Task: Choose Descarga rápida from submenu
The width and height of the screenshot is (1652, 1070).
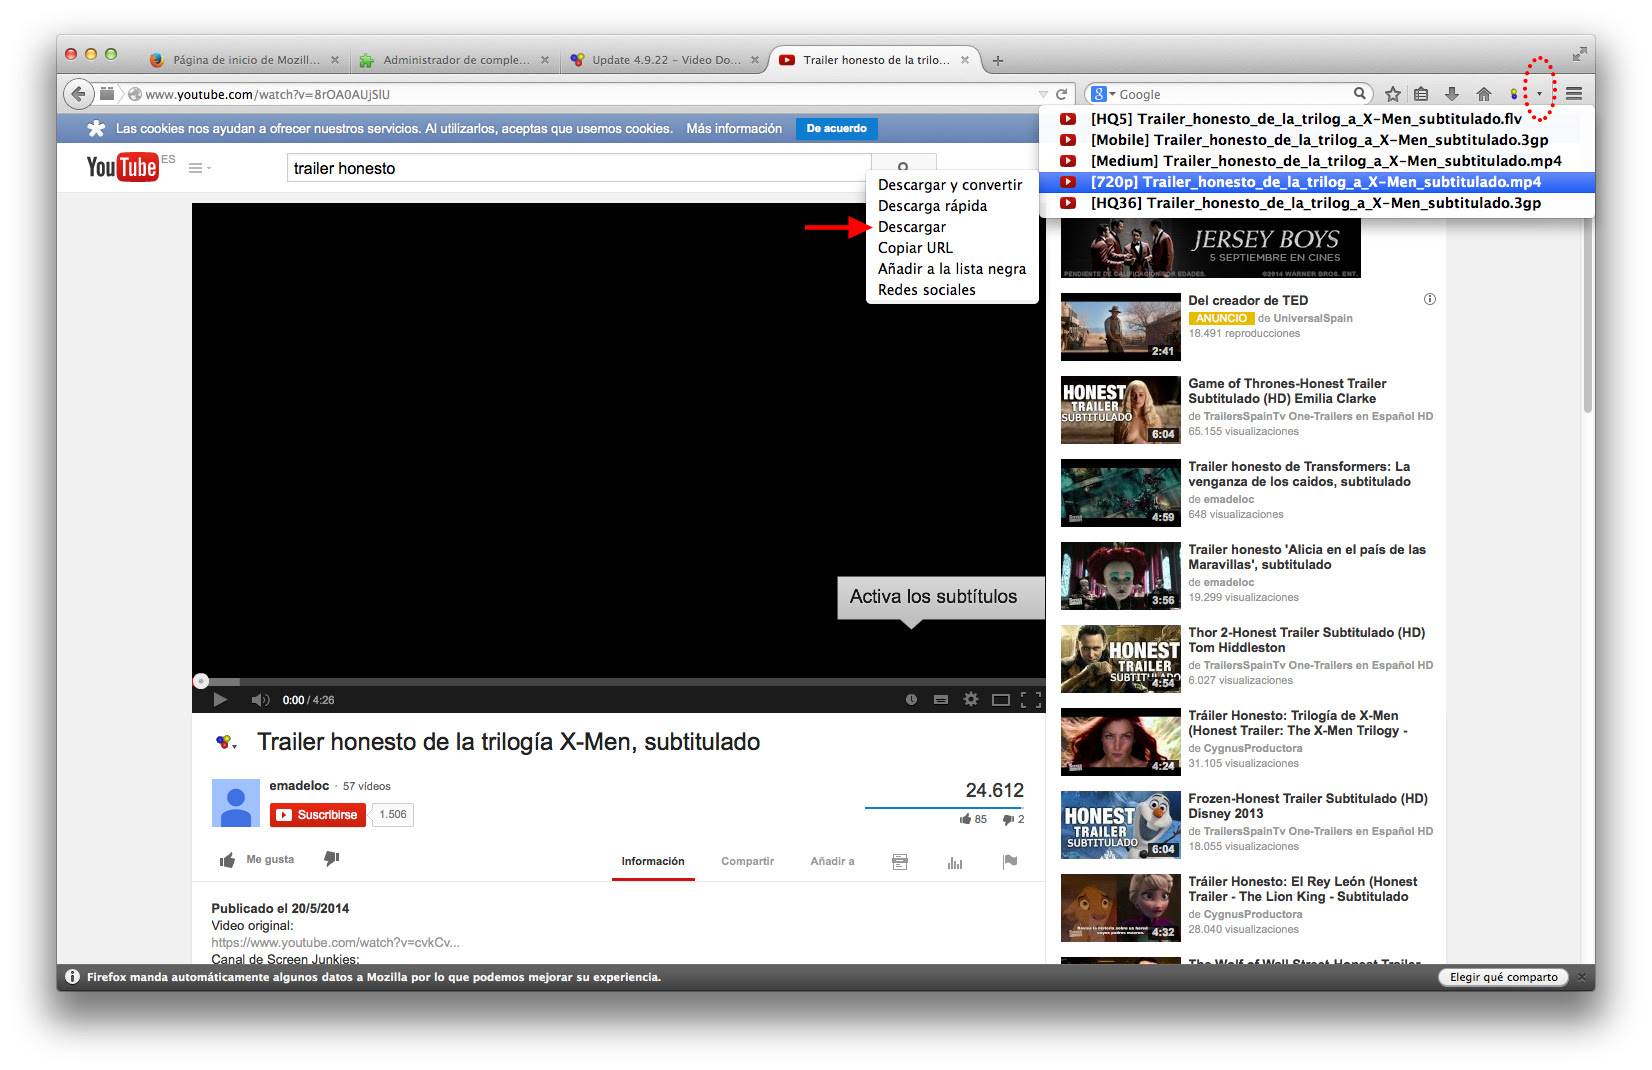Action: (x=951, y=206)
